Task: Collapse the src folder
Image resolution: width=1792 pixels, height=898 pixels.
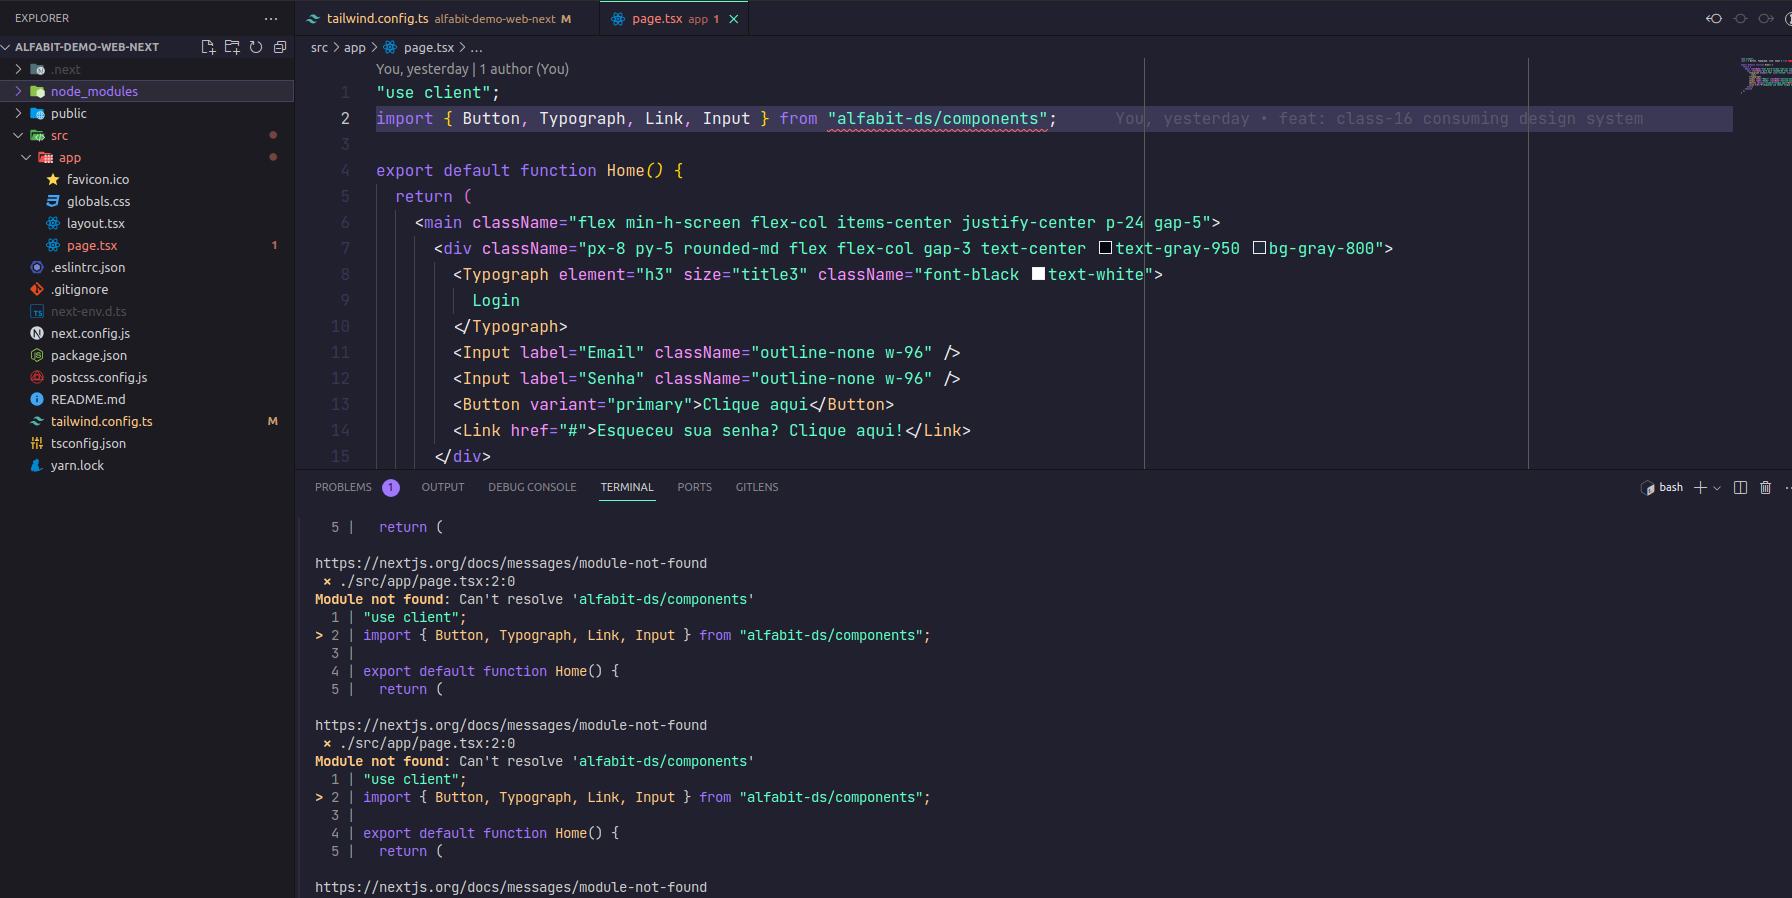Action: 18,135
